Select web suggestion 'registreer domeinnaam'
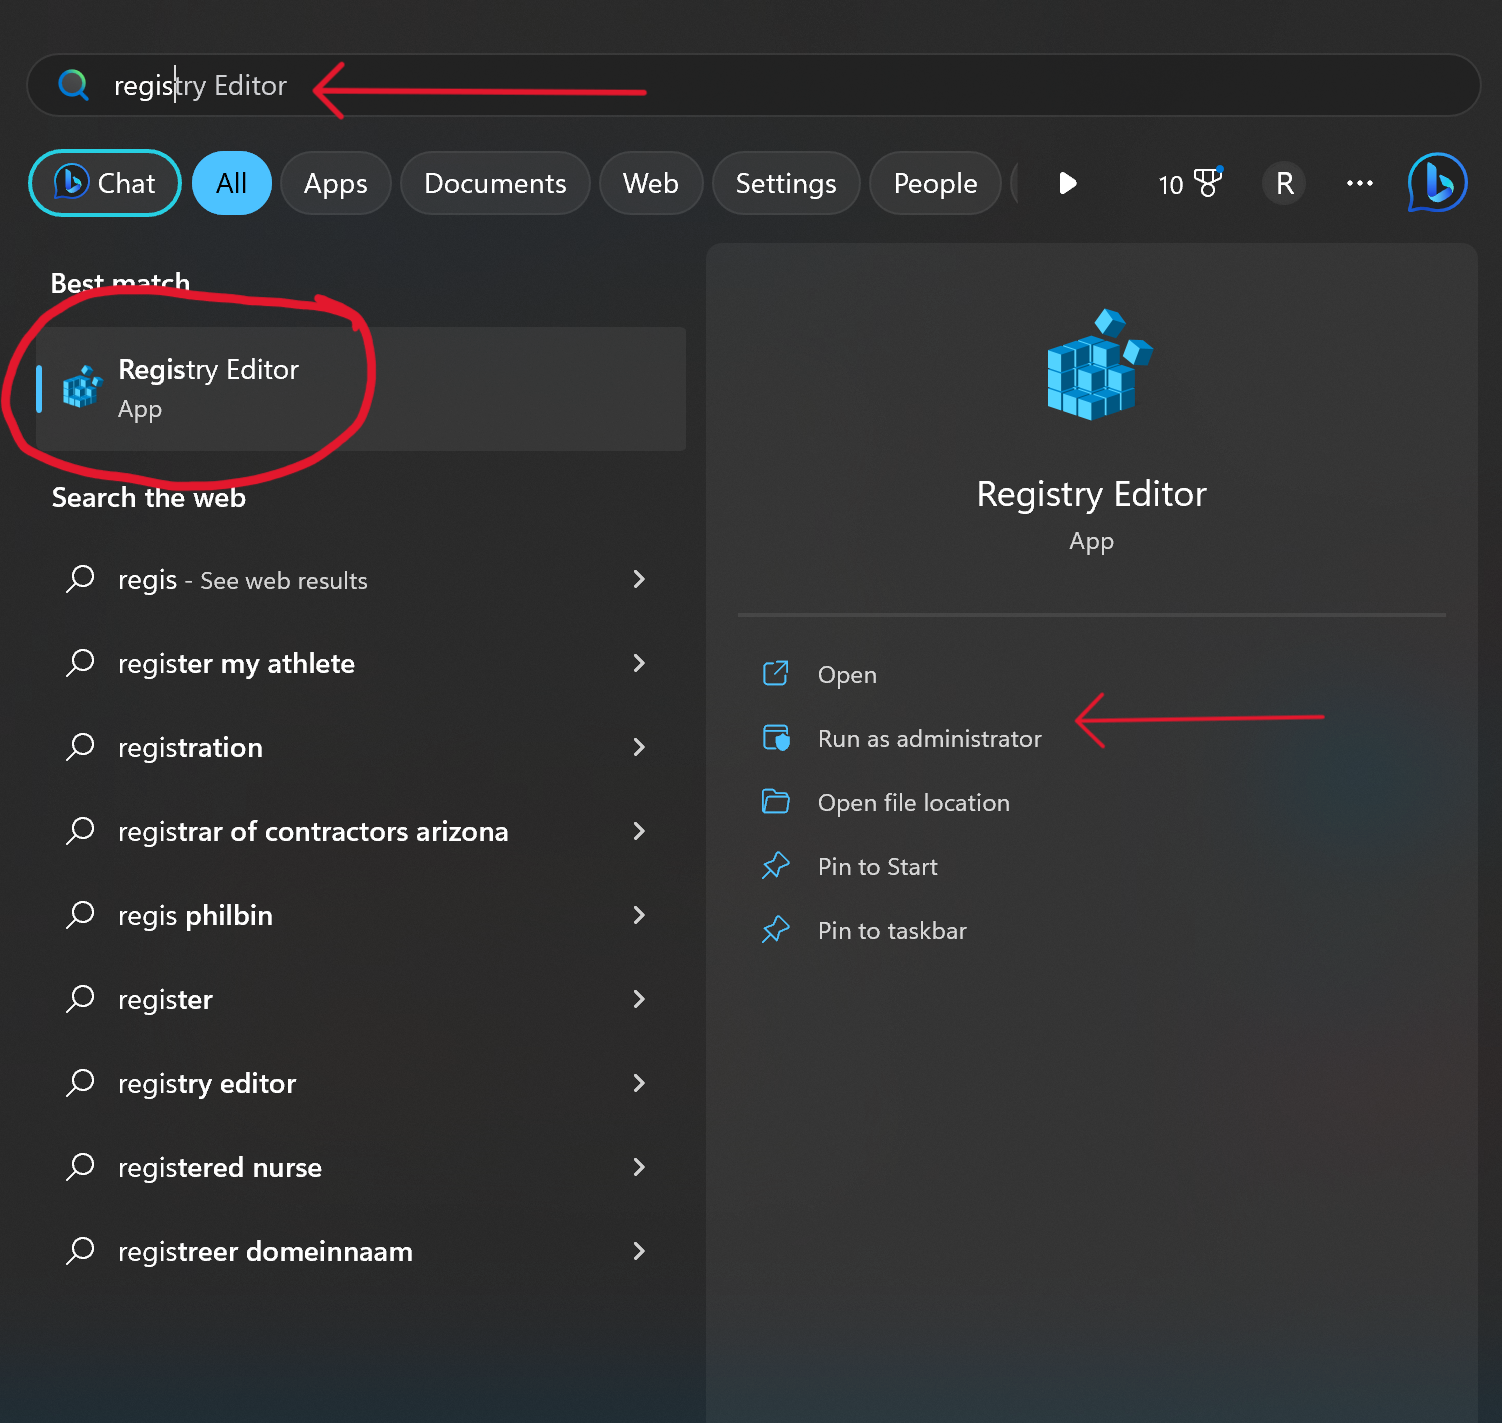The width and height of the screenshot is (1502, 1423). (x=361, y=1252)
